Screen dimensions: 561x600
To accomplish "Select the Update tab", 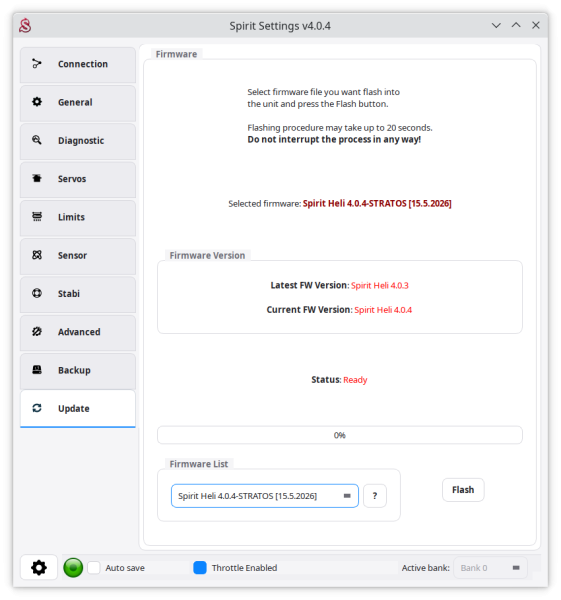I will (x=78, y=409).
